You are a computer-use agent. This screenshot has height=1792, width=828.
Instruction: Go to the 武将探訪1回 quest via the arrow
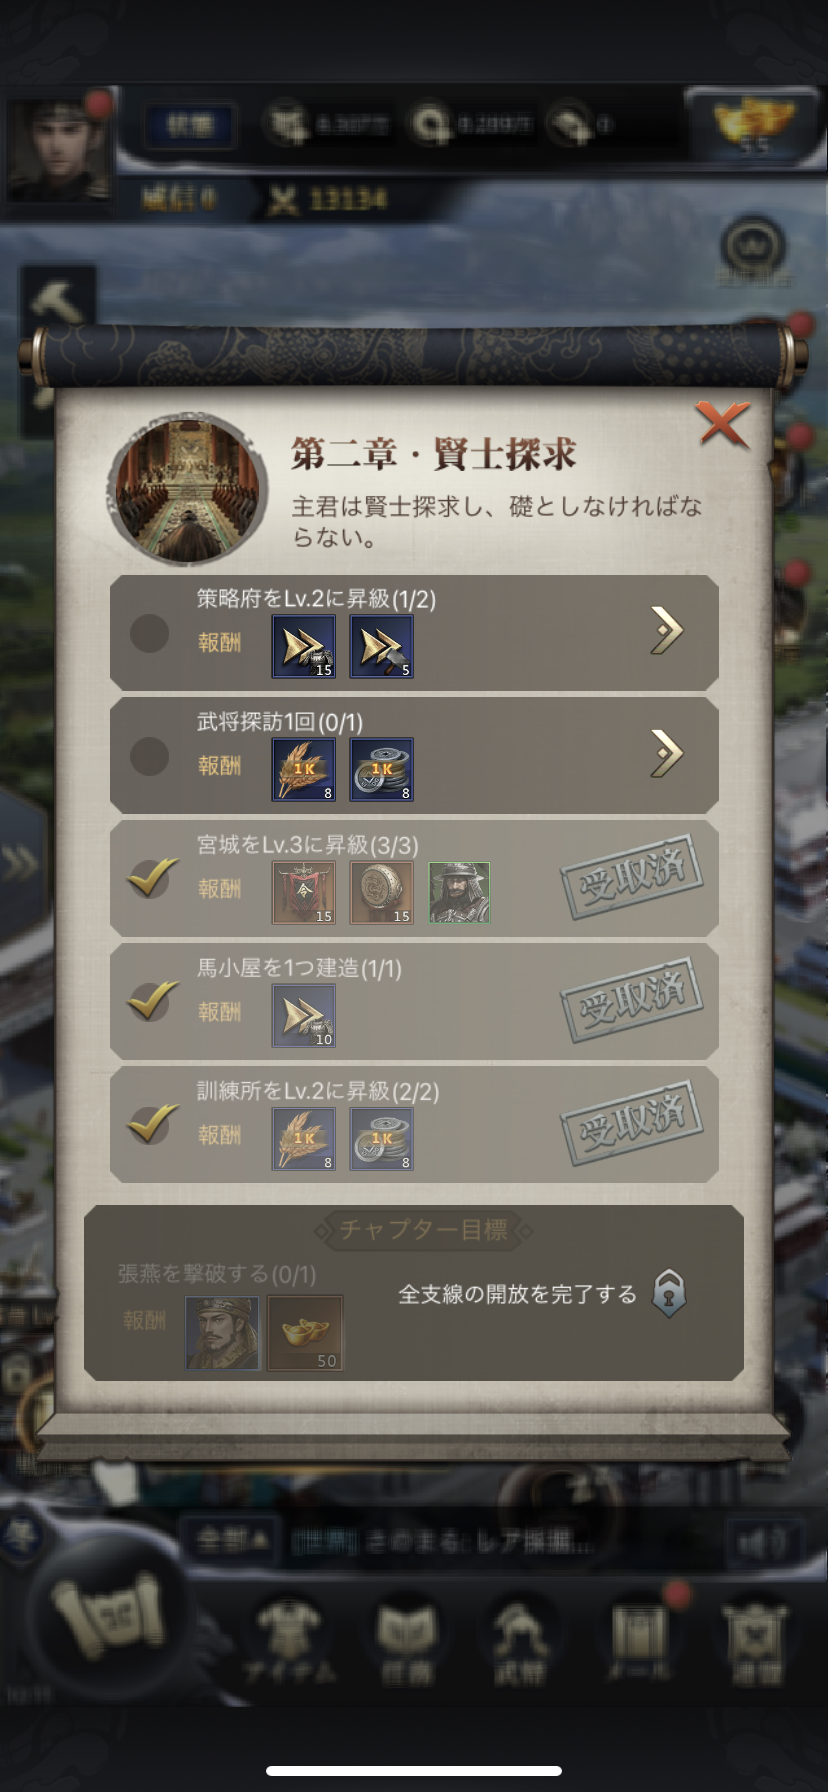tap(667, 753)
